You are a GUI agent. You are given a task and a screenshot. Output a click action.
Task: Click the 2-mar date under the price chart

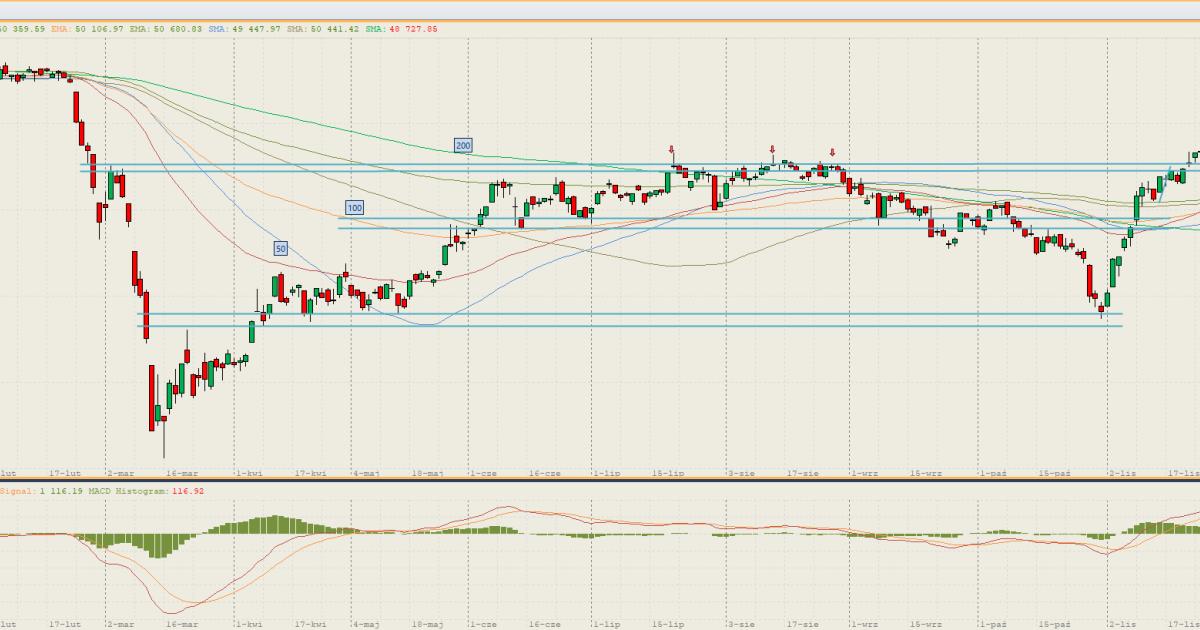121,471
